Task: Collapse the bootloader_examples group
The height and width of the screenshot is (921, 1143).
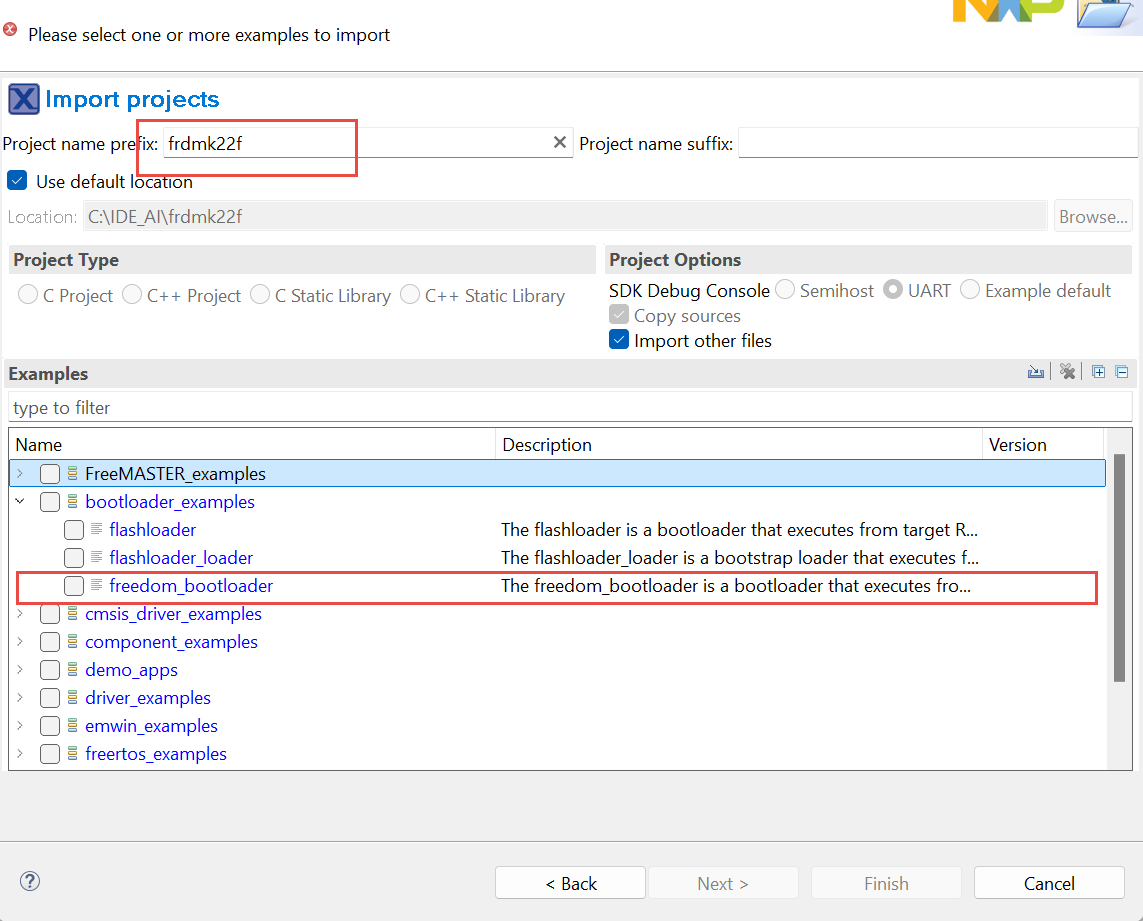Action: point(20,502)
